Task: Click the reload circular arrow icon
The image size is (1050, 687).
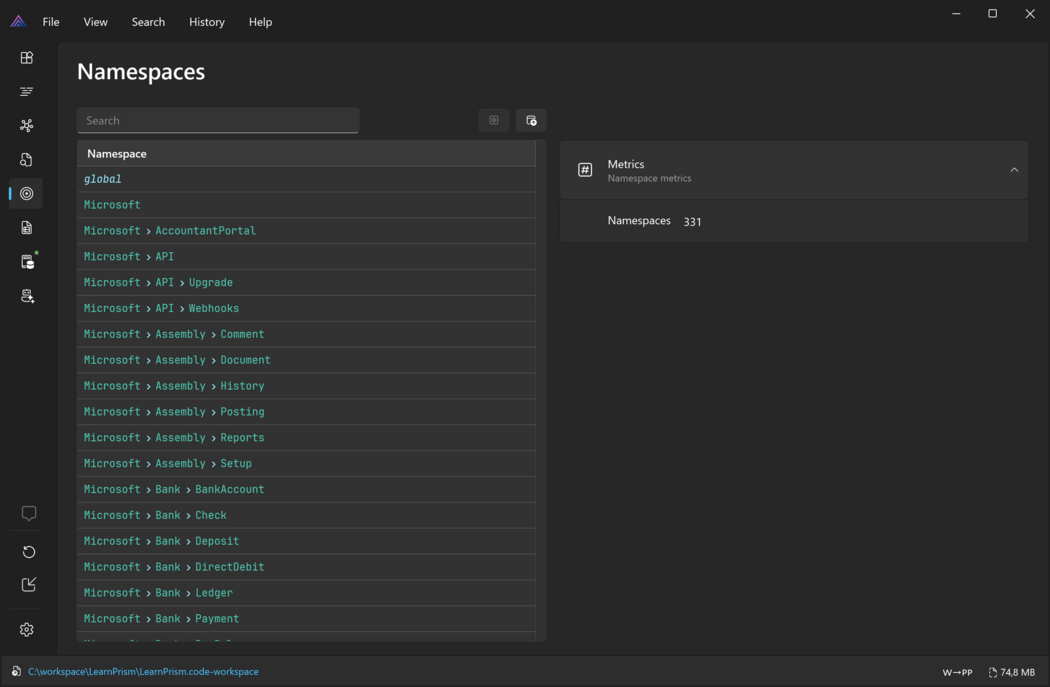Action: [28, 552]
